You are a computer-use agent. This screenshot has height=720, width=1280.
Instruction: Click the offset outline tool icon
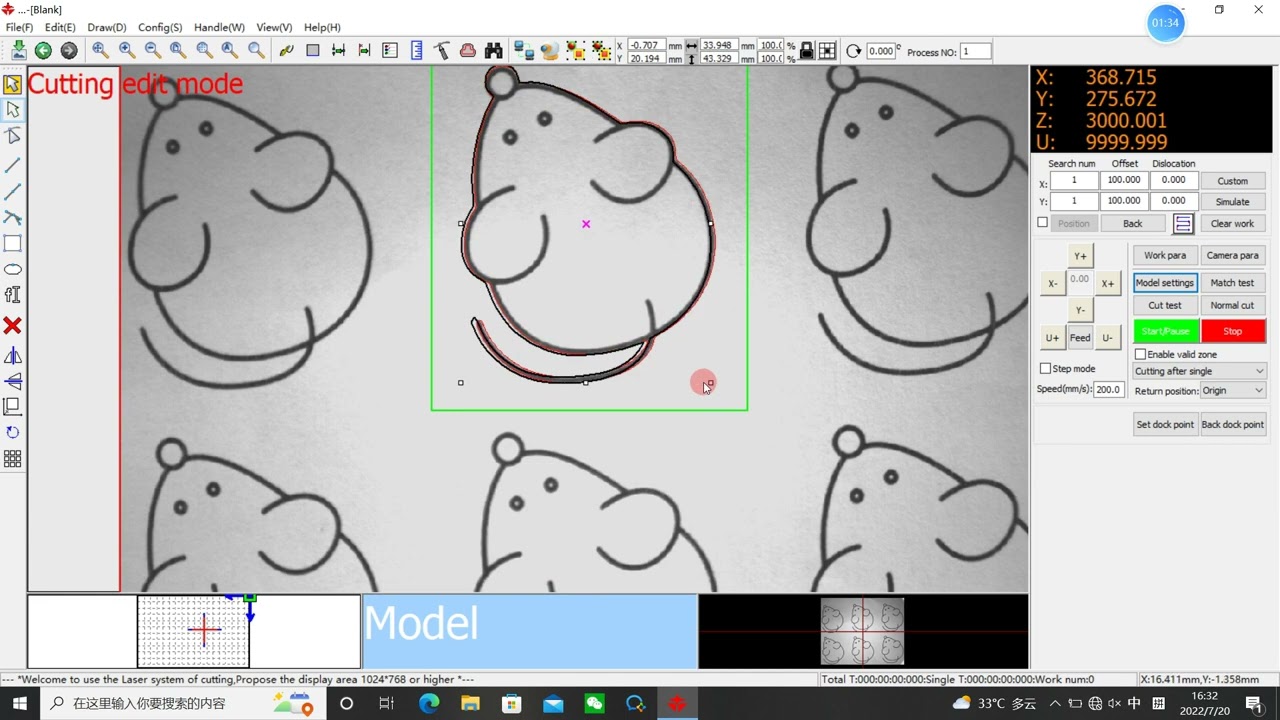tap(12, 406)
